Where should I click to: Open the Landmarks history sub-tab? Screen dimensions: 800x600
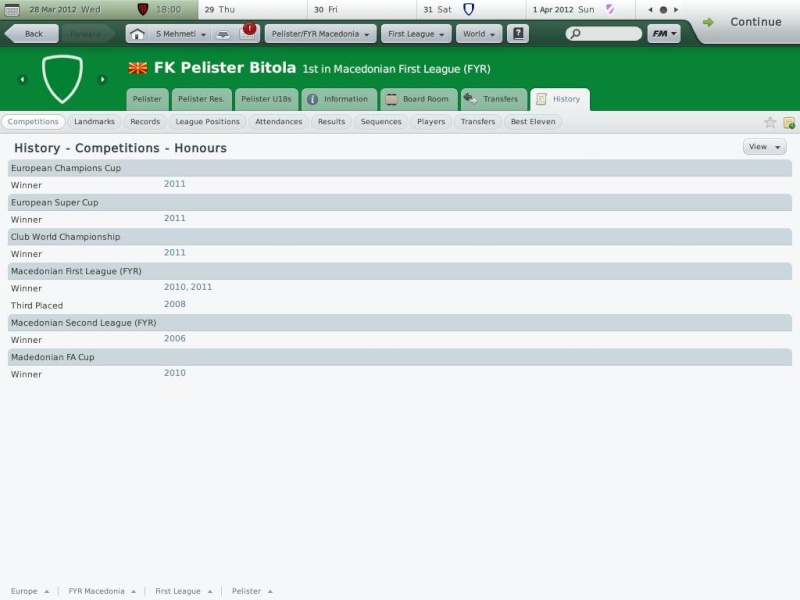pos(94,122)
